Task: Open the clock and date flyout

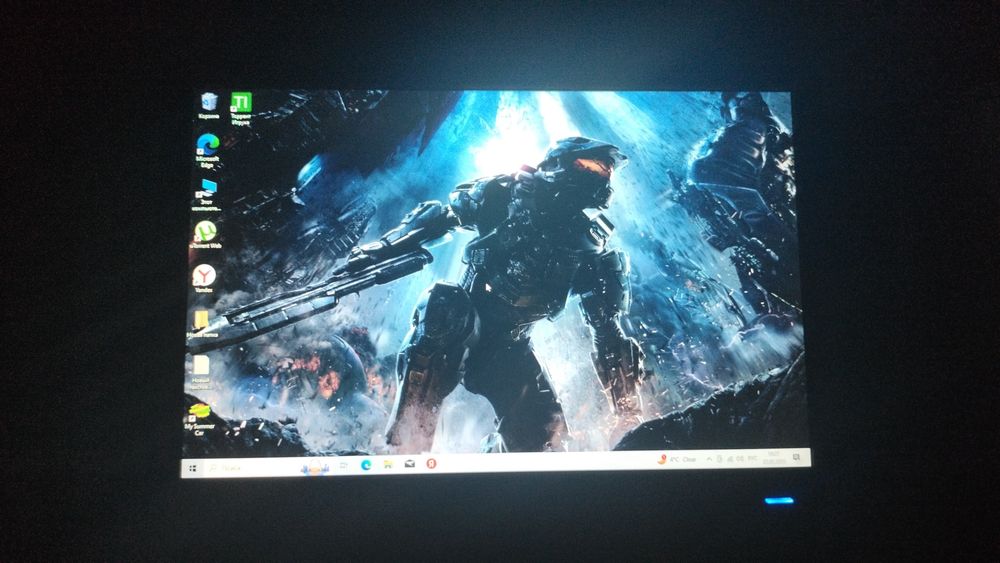Action: pyautogui.click(x=774, y=458)
